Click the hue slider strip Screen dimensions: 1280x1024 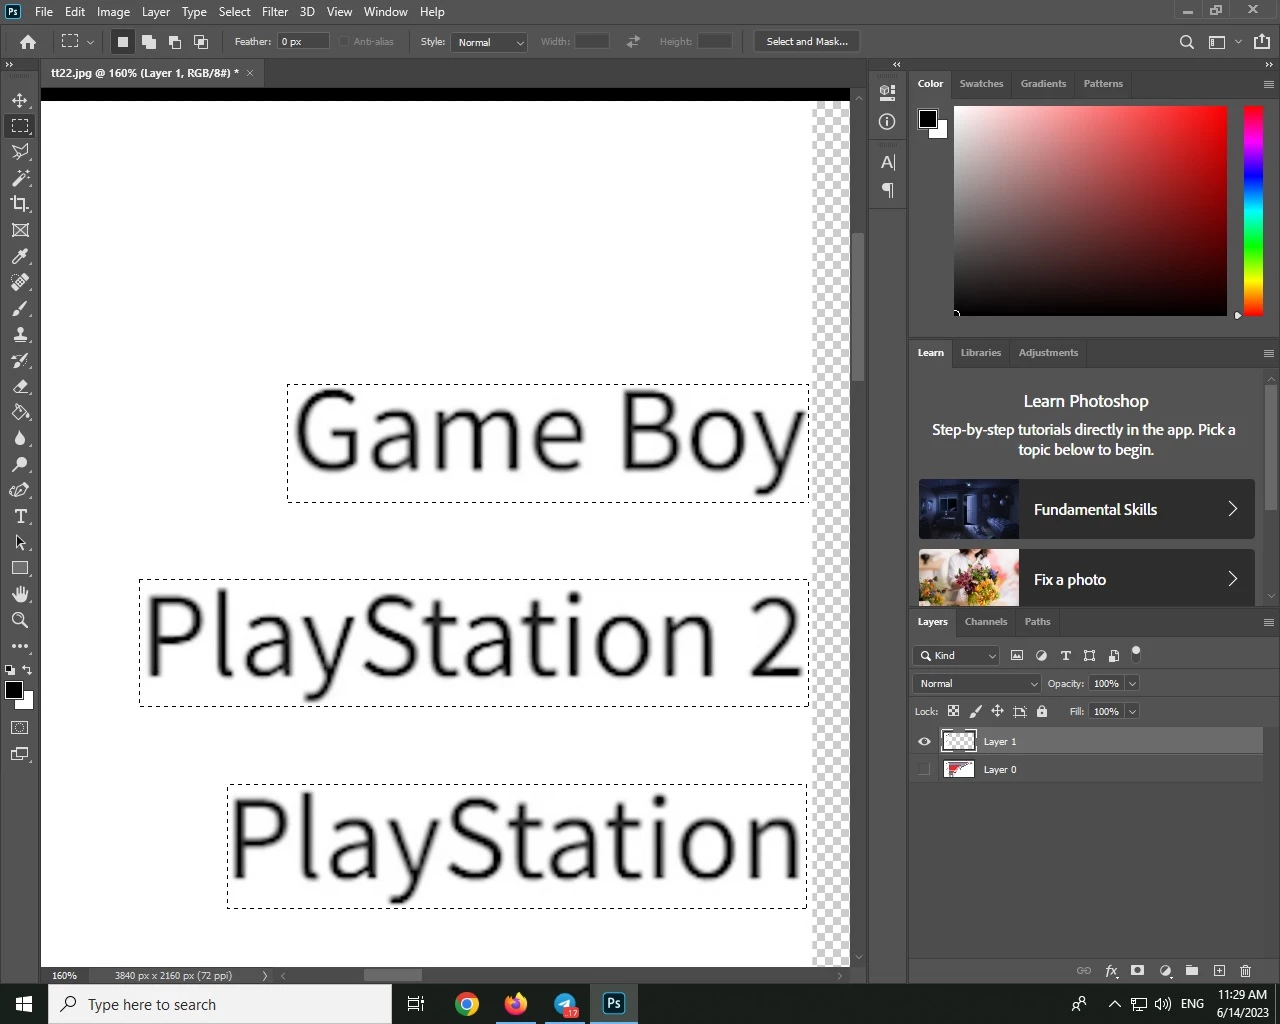(1253, 211)
